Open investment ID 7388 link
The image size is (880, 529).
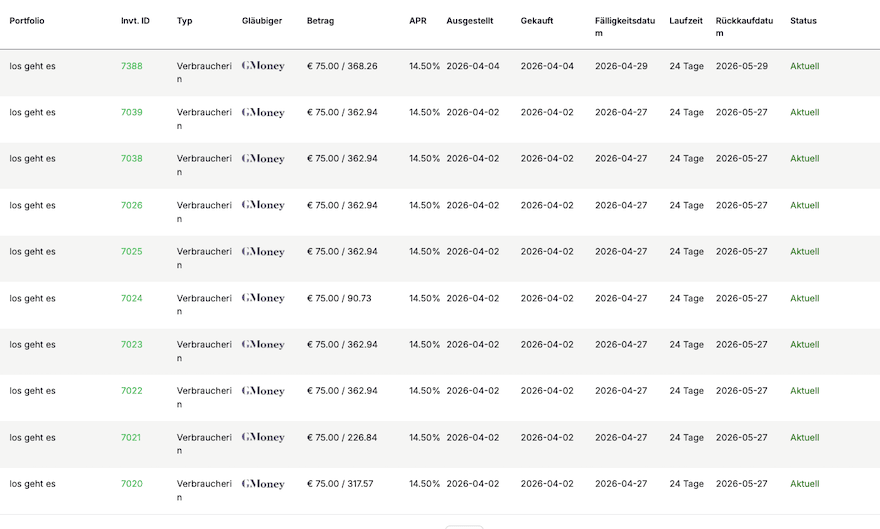(x=132, y=66)
